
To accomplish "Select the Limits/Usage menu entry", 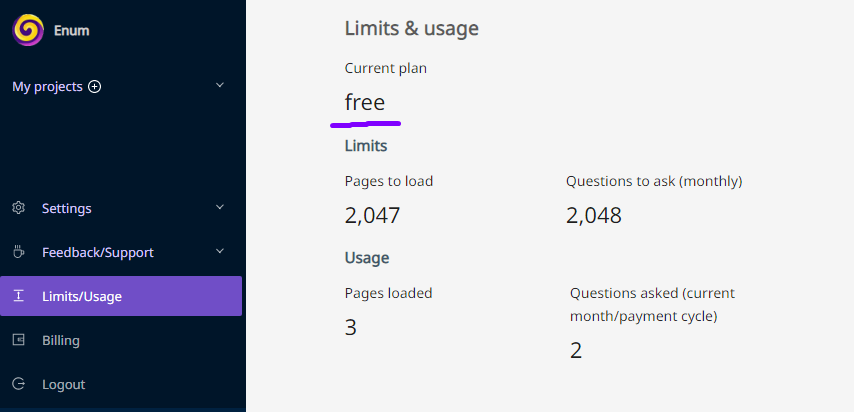I will click(121, 296).
